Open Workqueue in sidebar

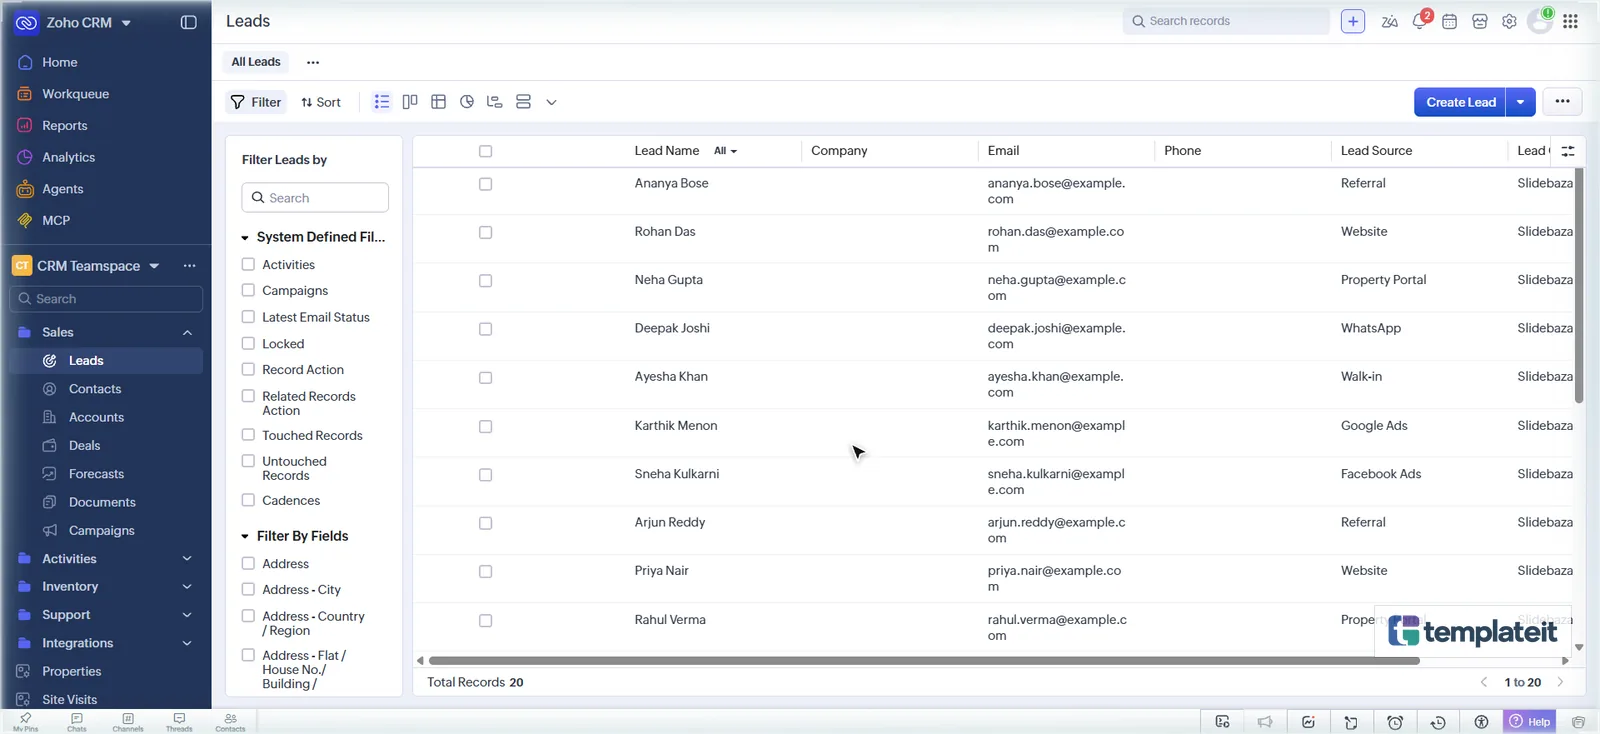[x=75, y=94]
